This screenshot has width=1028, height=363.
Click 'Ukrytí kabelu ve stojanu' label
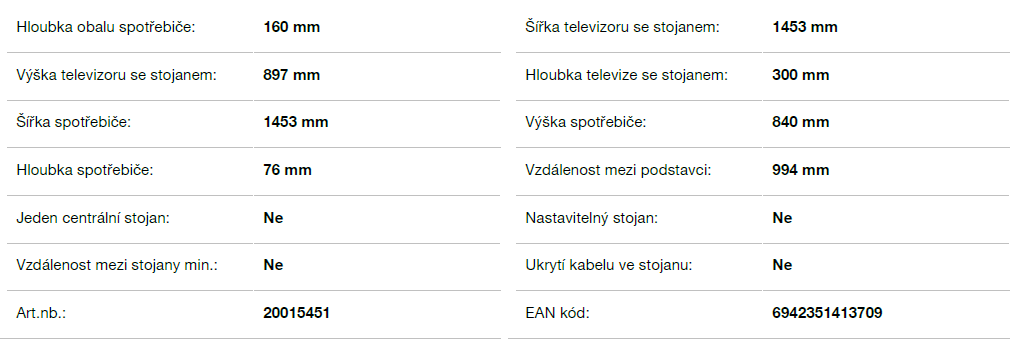pyautogui.click(x=609, y=265)
